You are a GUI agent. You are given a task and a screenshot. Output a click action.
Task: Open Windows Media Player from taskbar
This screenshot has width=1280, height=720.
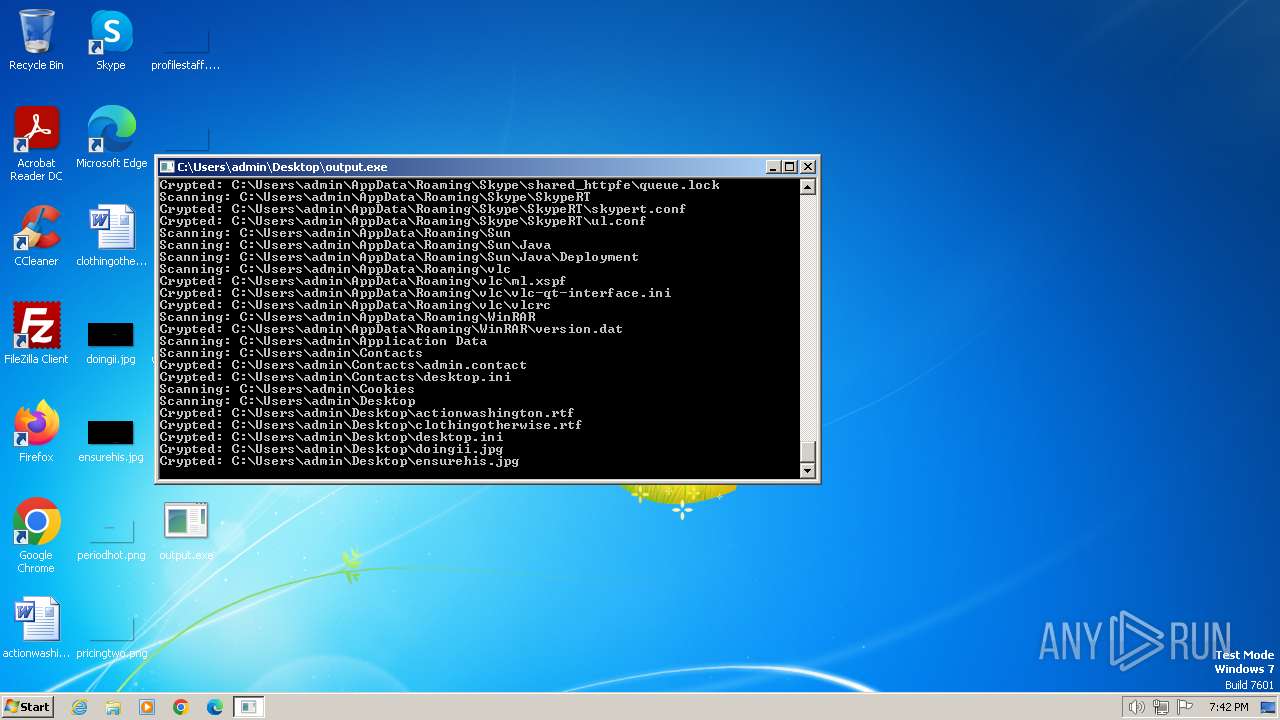point(147,707)
